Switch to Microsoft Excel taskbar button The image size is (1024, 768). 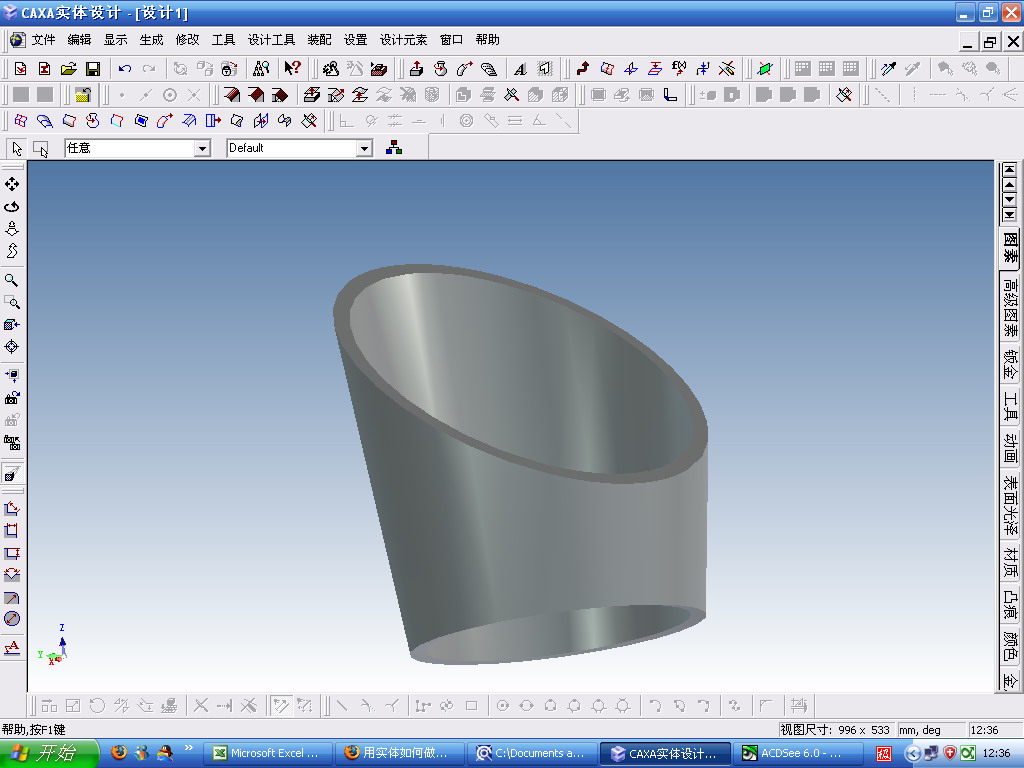pos(268,754)
